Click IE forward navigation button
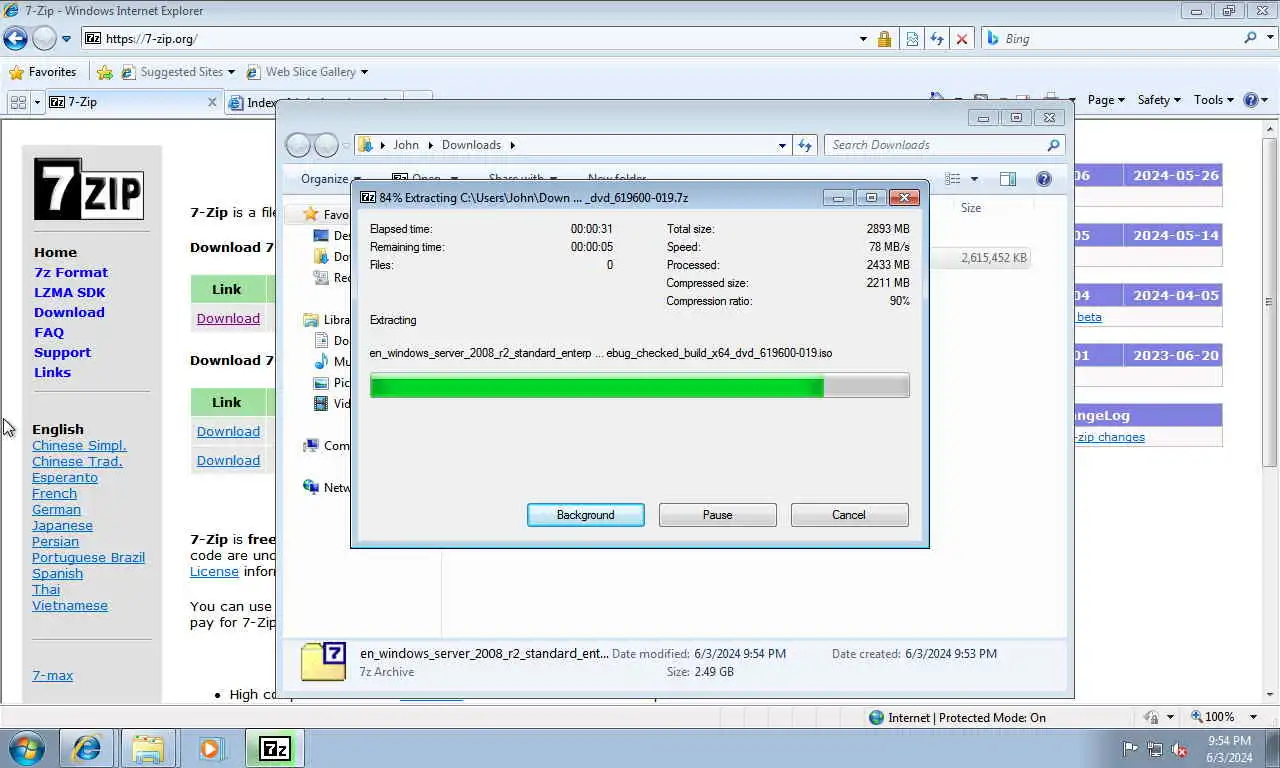The width and height of the screenshot is (1280, 768). pyautogui.click(x=44, y=38)
